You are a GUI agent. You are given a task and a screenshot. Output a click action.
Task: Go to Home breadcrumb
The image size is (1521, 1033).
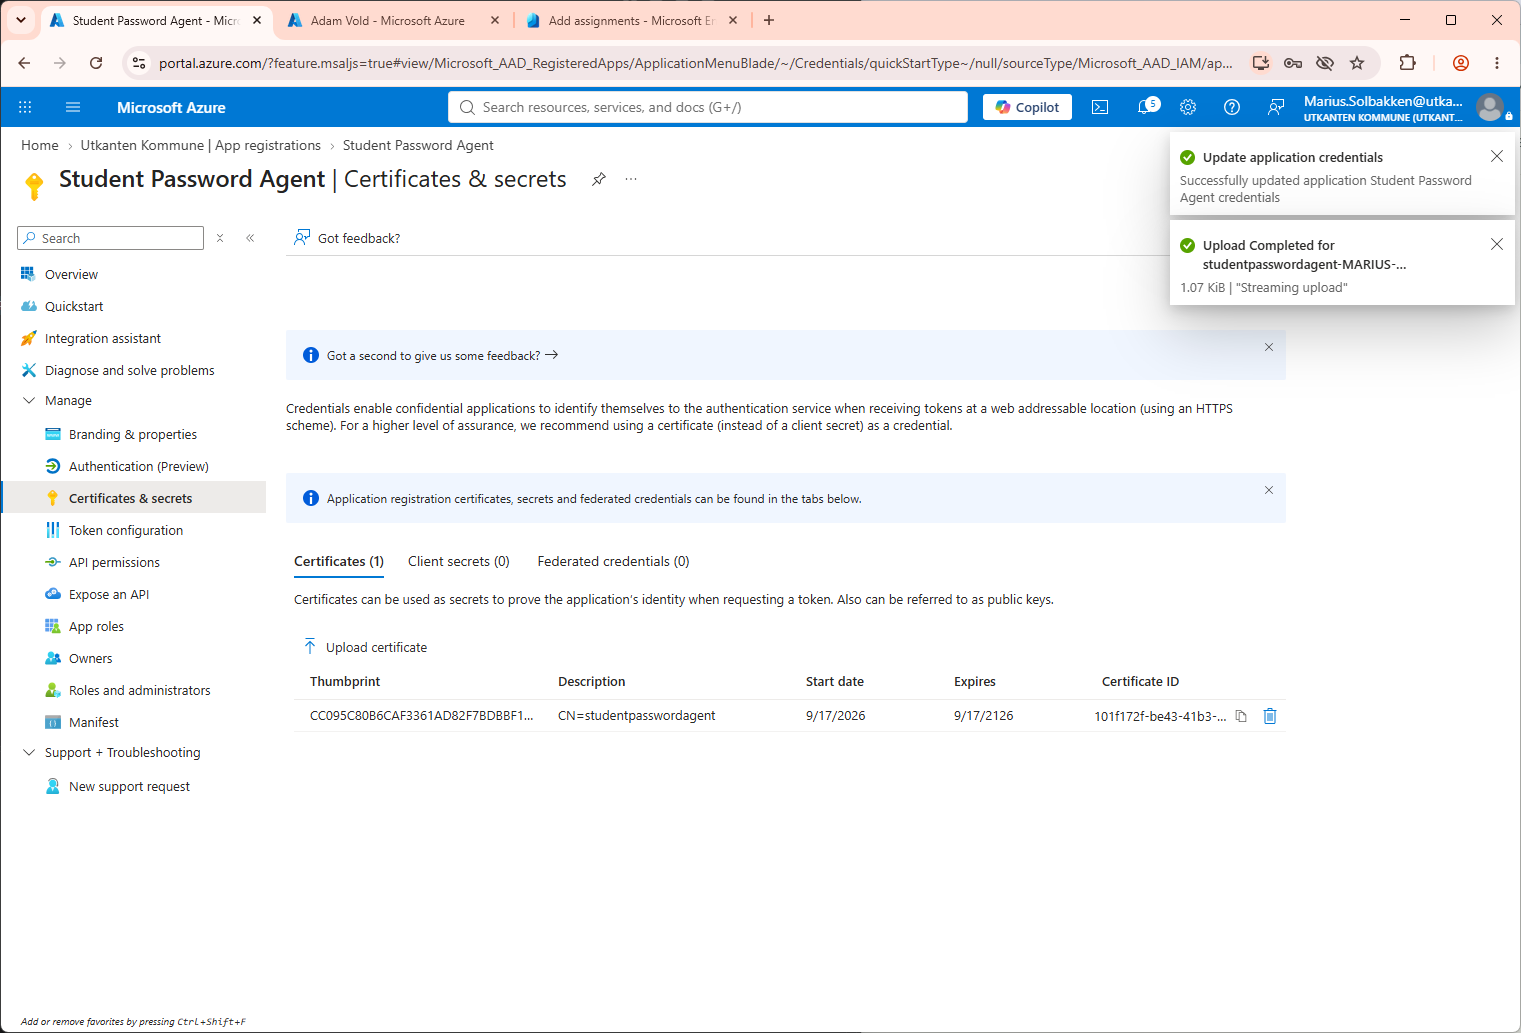[x=40, y=145]
